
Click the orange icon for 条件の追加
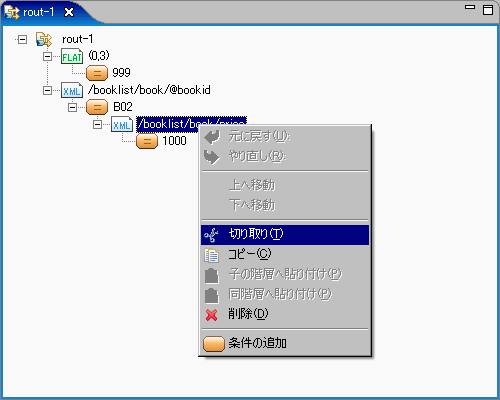(x=214, y=344)
